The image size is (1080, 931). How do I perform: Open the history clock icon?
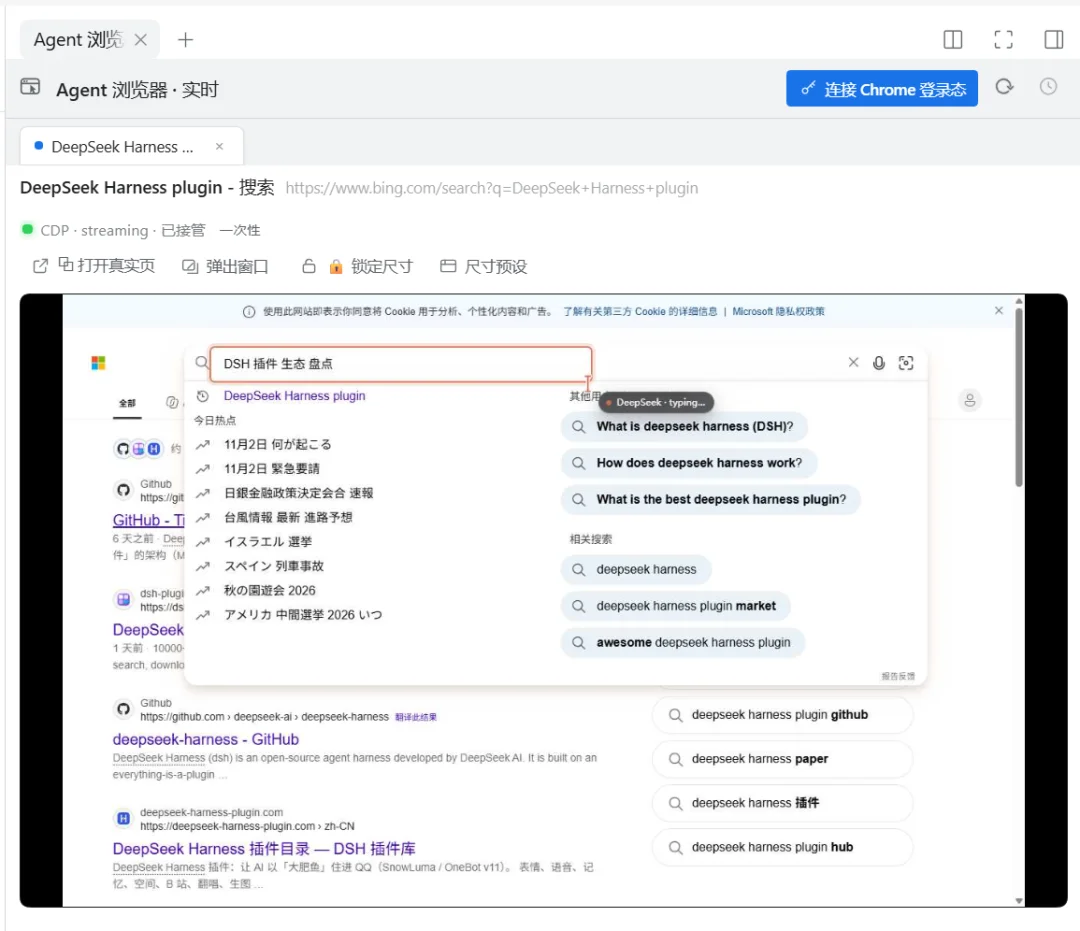tap(1048, 87)
